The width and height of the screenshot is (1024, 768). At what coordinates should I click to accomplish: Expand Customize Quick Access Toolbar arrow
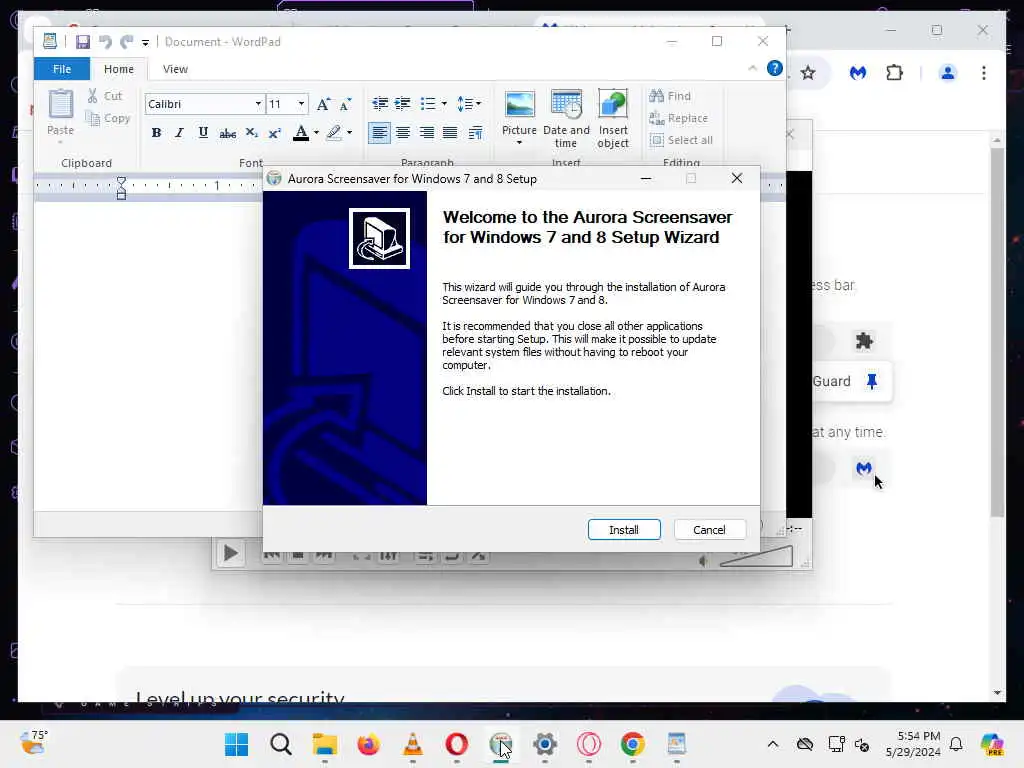pyautogui.click(x=145, y=42)
